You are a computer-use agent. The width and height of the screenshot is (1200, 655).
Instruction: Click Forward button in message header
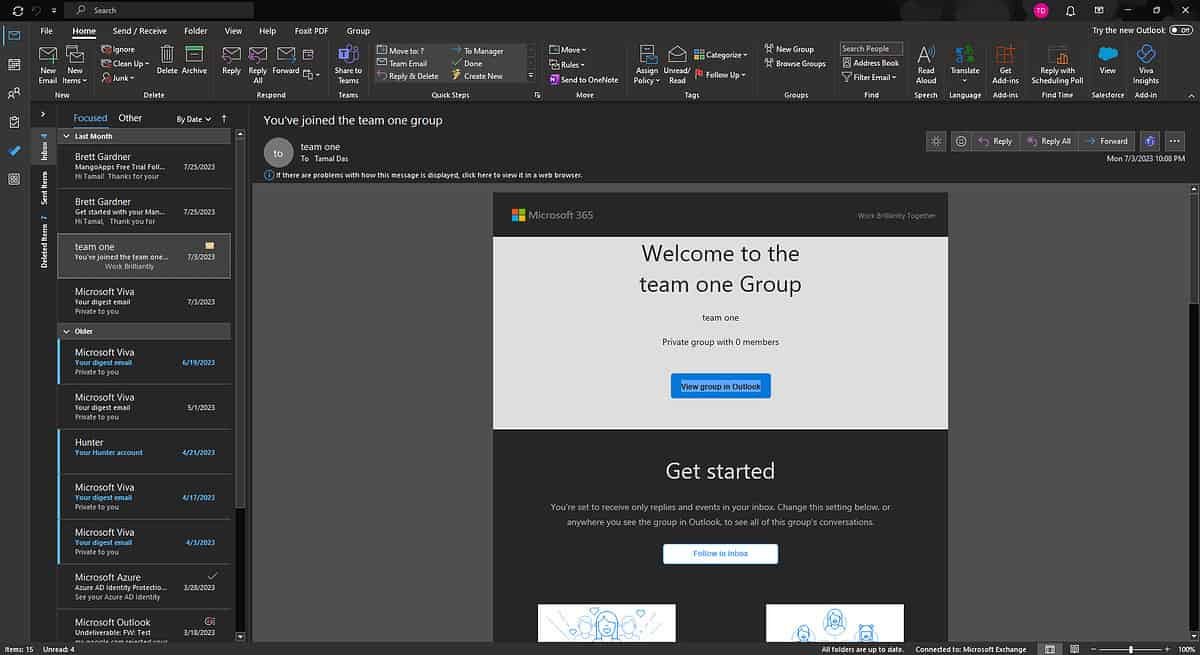tap(1107, 141)
